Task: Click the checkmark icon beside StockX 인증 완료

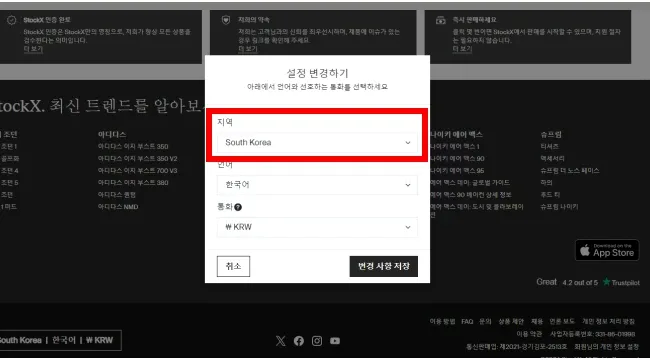Action: (12, 20)
